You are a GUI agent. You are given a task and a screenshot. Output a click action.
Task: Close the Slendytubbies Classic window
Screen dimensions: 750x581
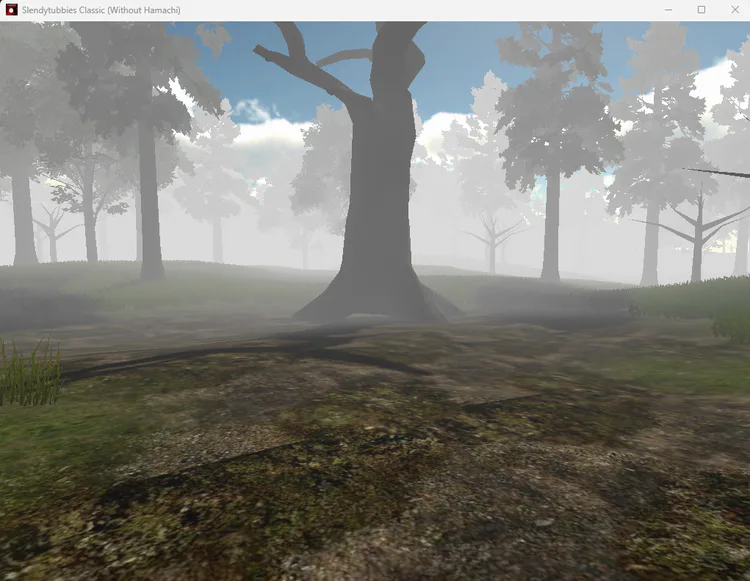coord(735,10)
